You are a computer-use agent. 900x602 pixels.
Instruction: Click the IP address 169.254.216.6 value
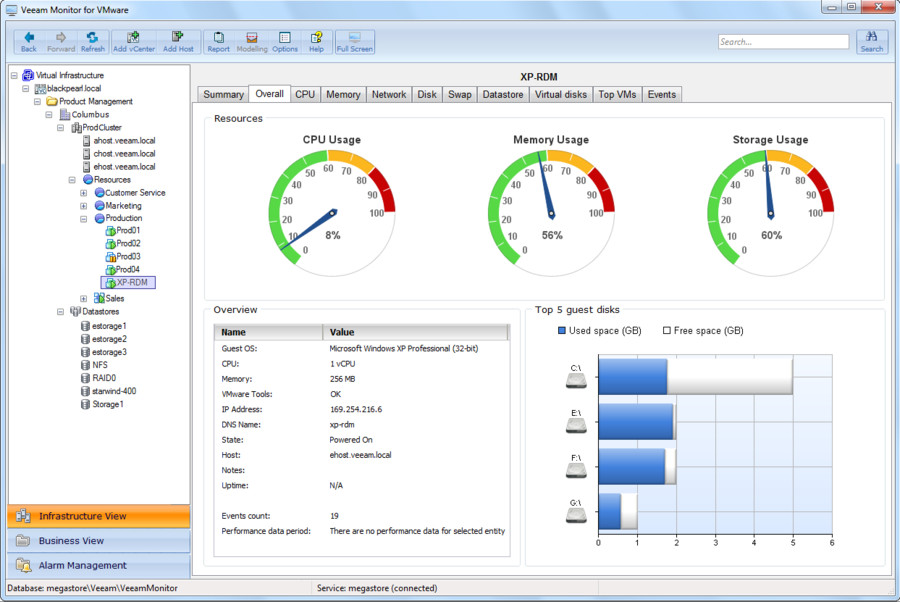[356, 410]
